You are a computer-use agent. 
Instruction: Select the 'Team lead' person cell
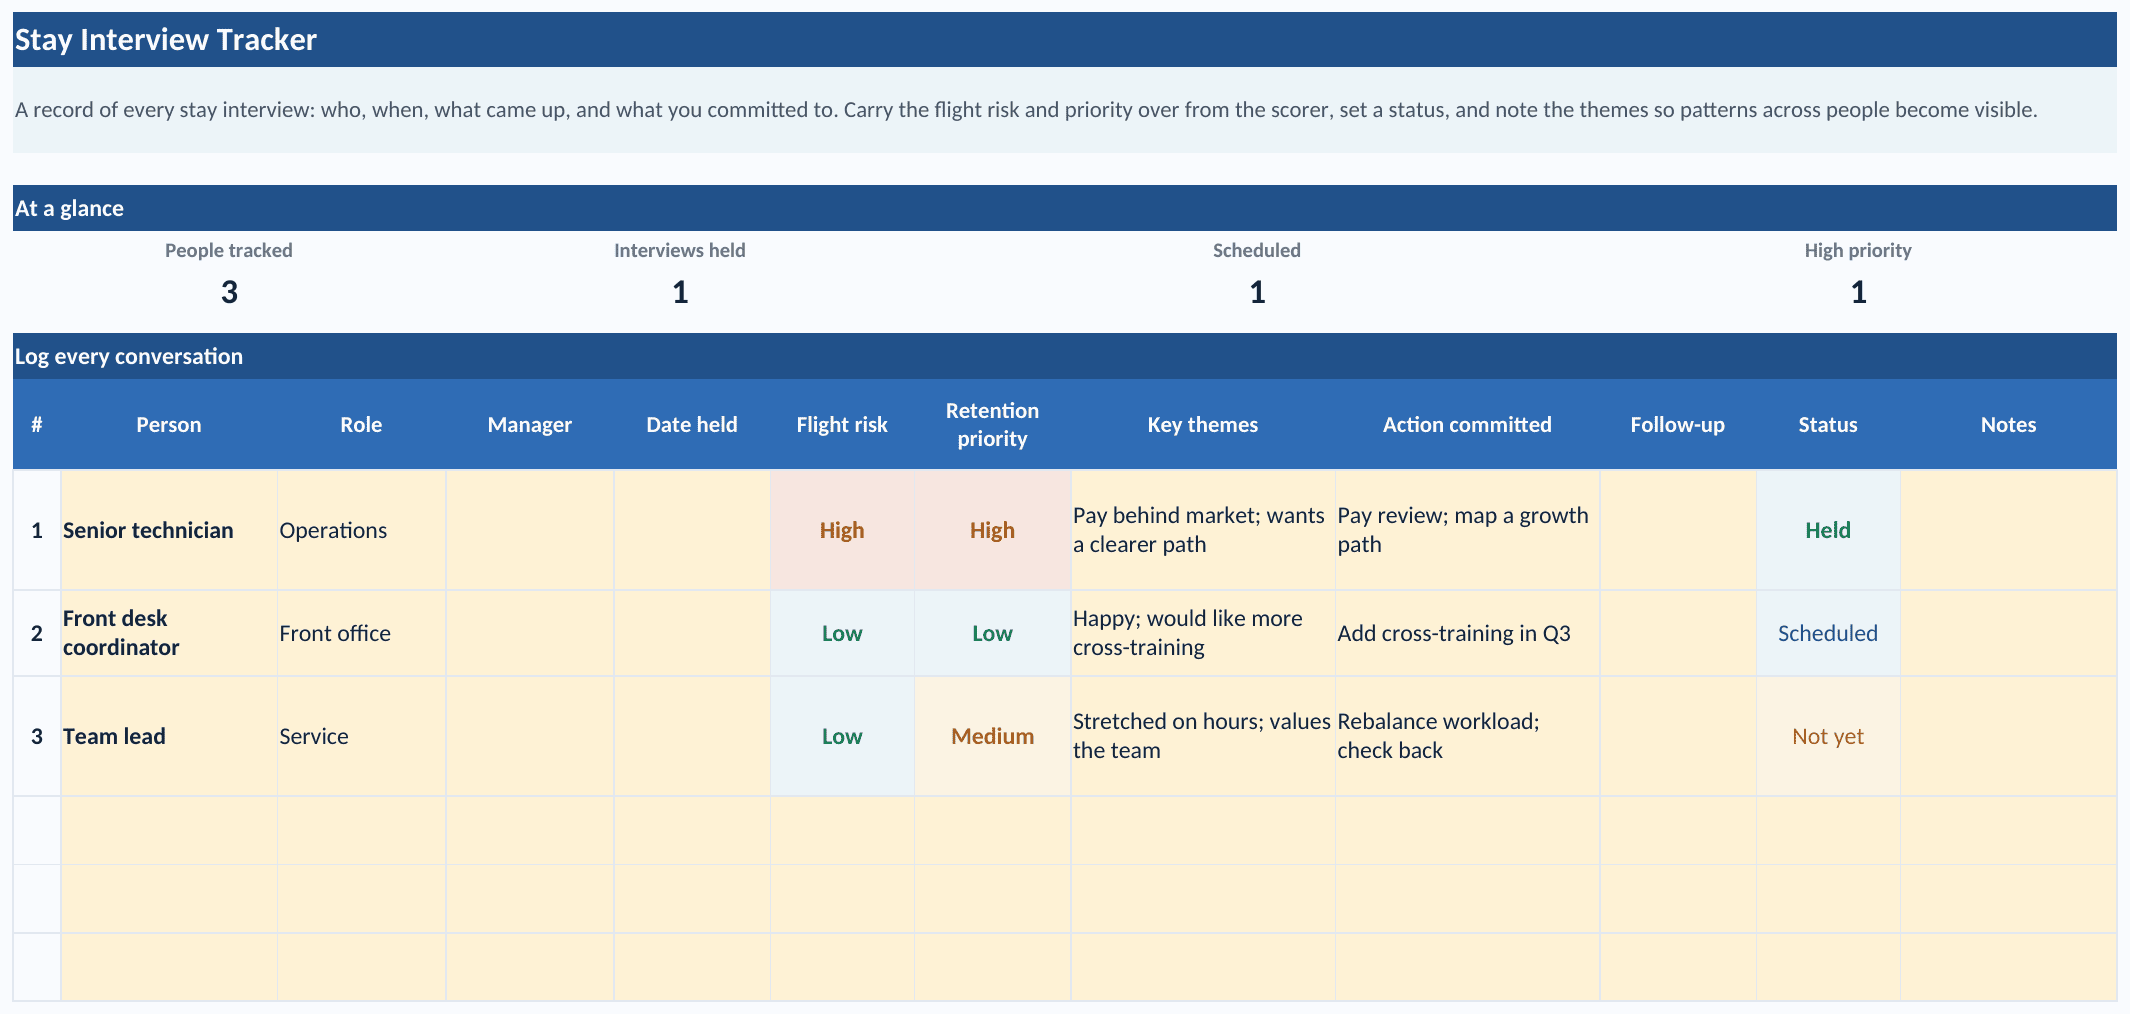pos(169,736)
